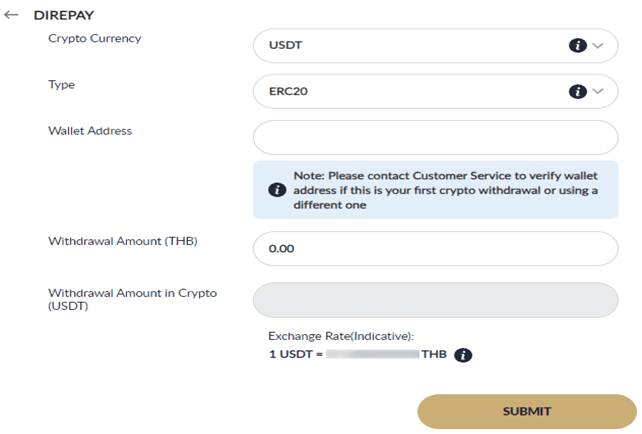Click info icon beside exchange rate THB
The image size is (642, 434).
[x=463, y=355]
